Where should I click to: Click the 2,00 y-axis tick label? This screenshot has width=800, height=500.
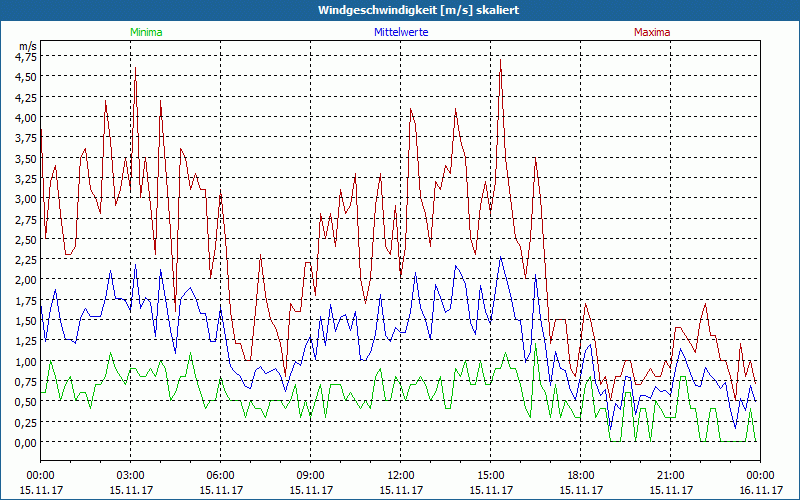tap(26, 280)
